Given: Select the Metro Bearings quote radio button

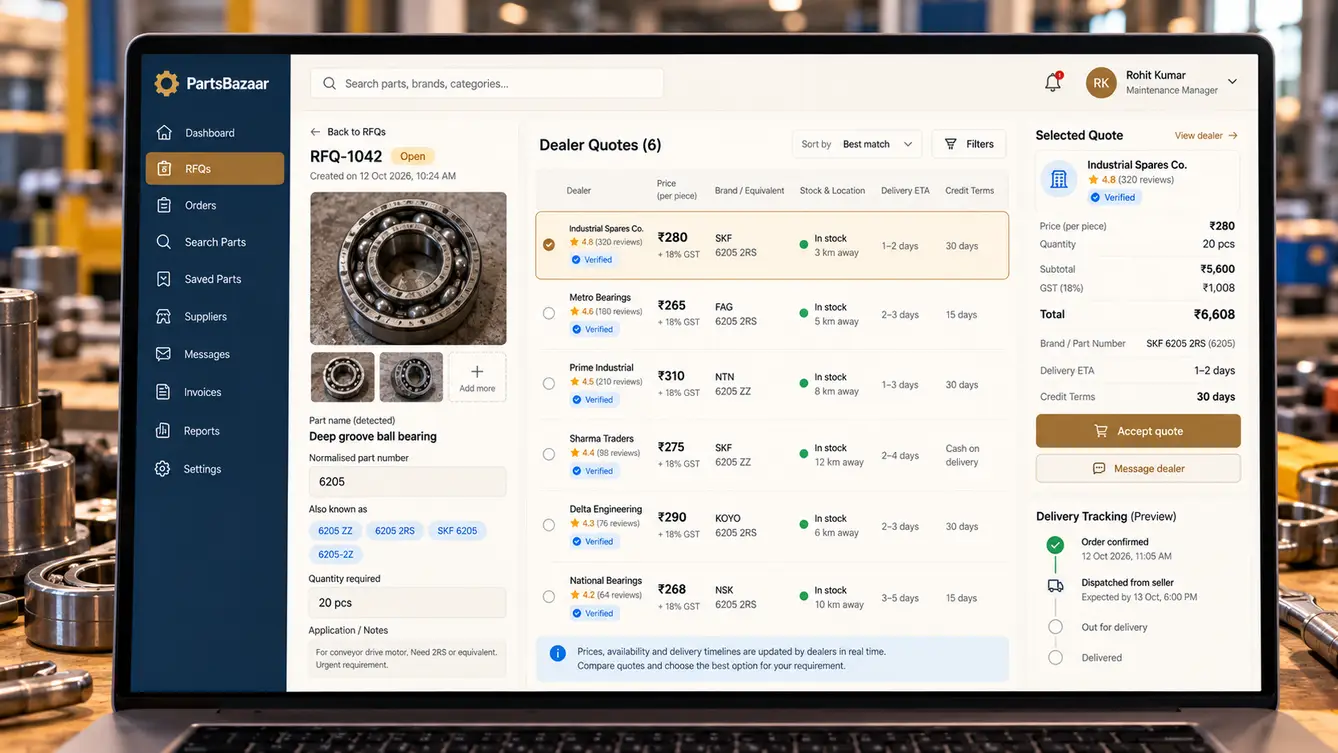Looking at the screenshot, I should point(549,313).
